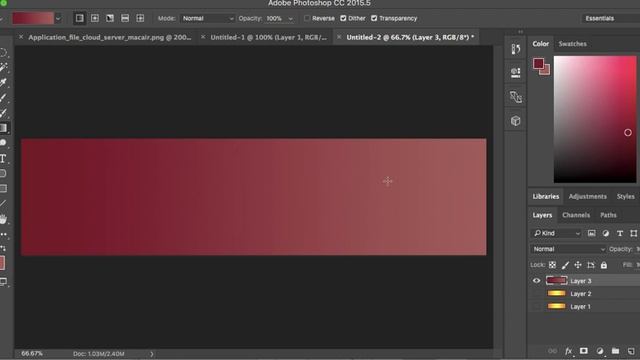The width and height of the screenshot is (640, 360).
Task: Expand the status bar arrow menu
Action: (x=152, y=354)
